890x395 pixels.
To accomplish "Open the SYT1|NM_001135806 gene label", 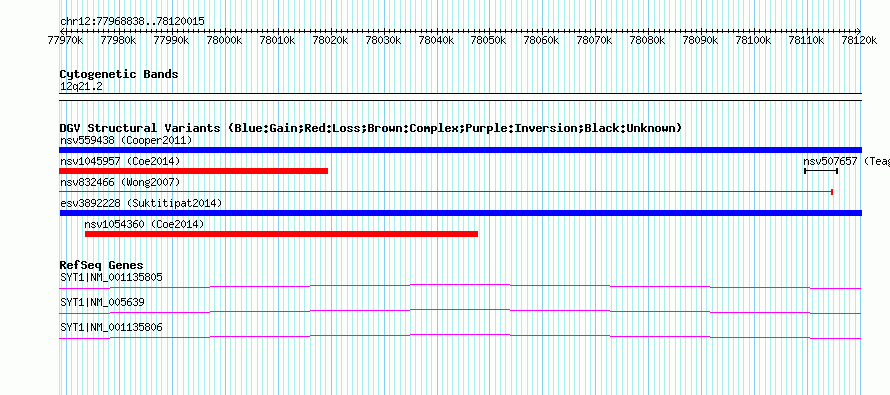I will tap(111, 327).
